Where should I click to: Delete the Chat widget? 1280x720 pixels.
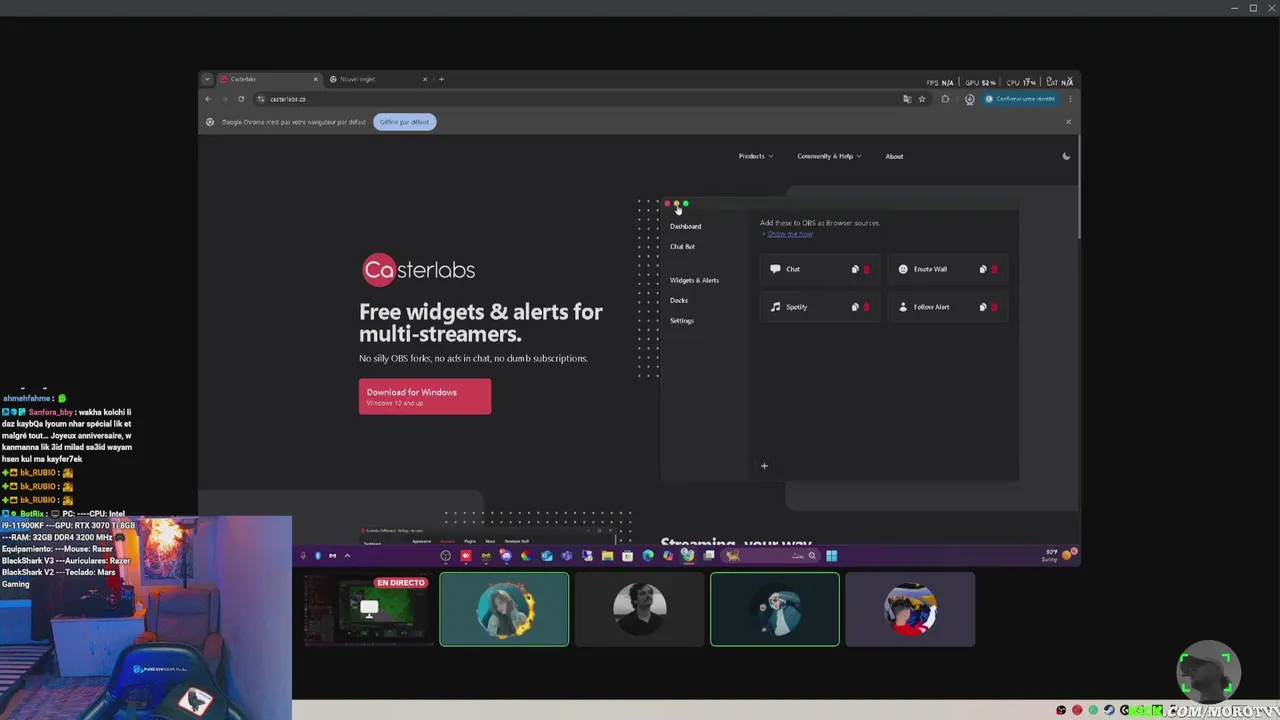pyautogui.click(x=867, y=269)
